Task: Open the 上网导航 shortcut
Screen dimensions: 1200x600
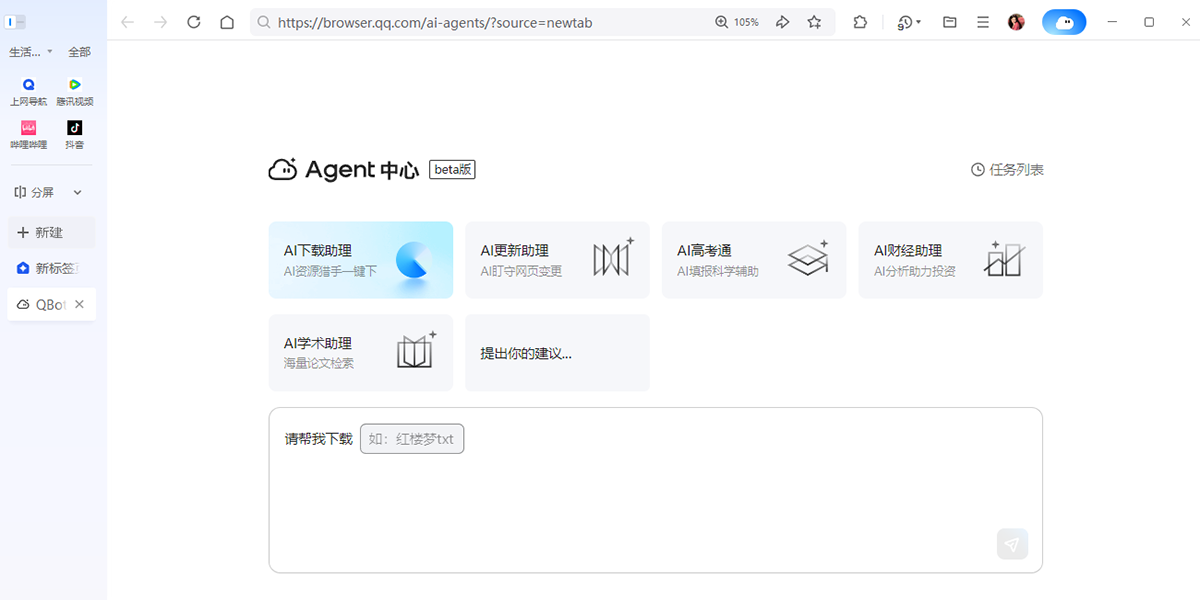Action: 28,92
